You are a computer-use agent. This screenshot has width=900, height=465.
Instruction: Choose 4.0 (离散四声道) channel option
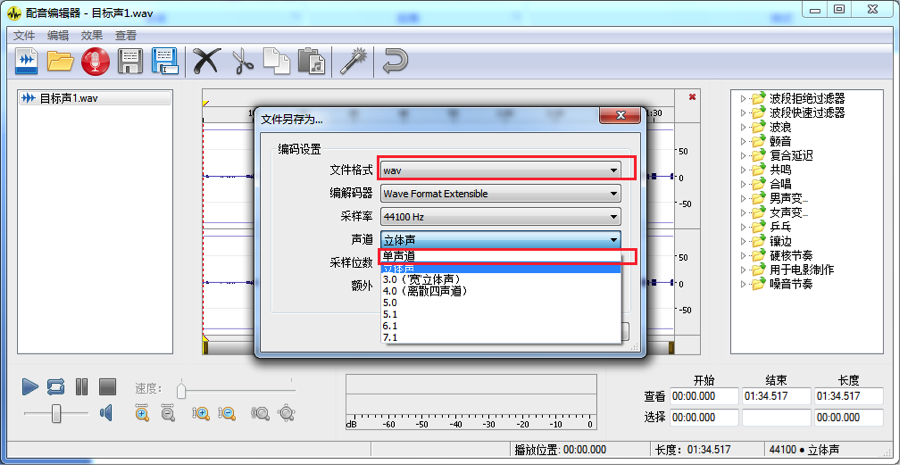point(501,291)
